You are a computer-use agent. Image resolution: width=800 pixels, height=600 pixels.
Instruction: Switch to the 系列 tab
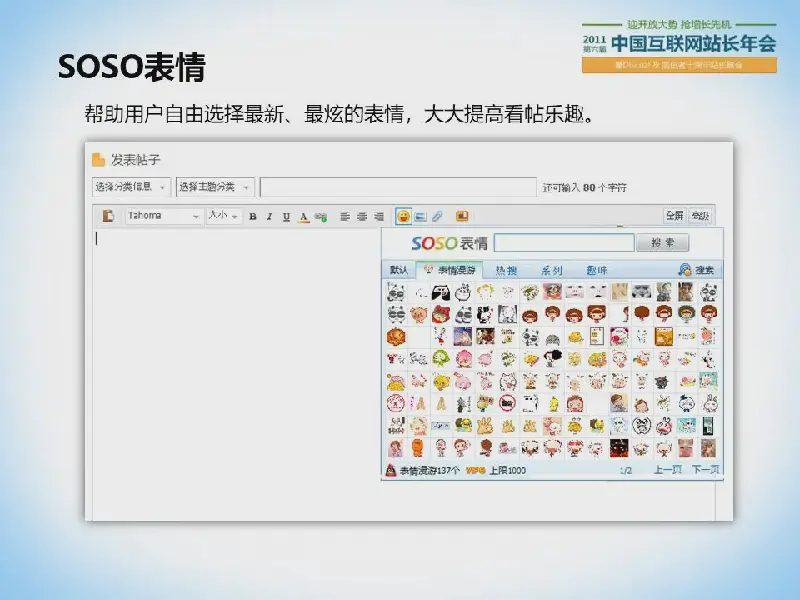tap(552, 270)
